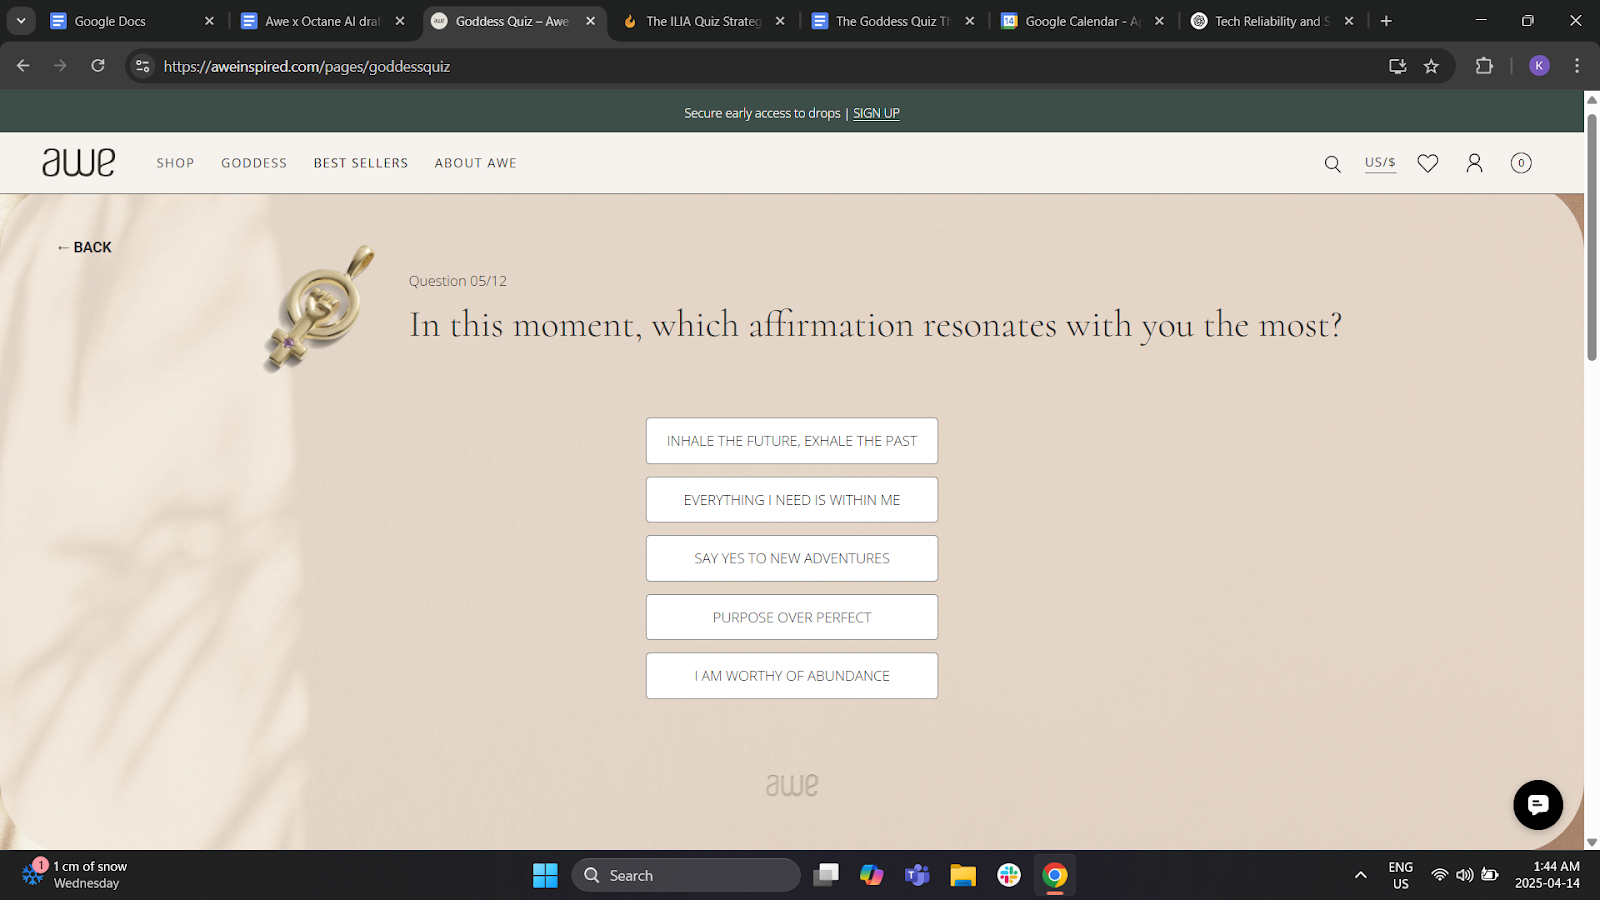Follow the SIGN UP link in banner

click(x=876, y=113)
